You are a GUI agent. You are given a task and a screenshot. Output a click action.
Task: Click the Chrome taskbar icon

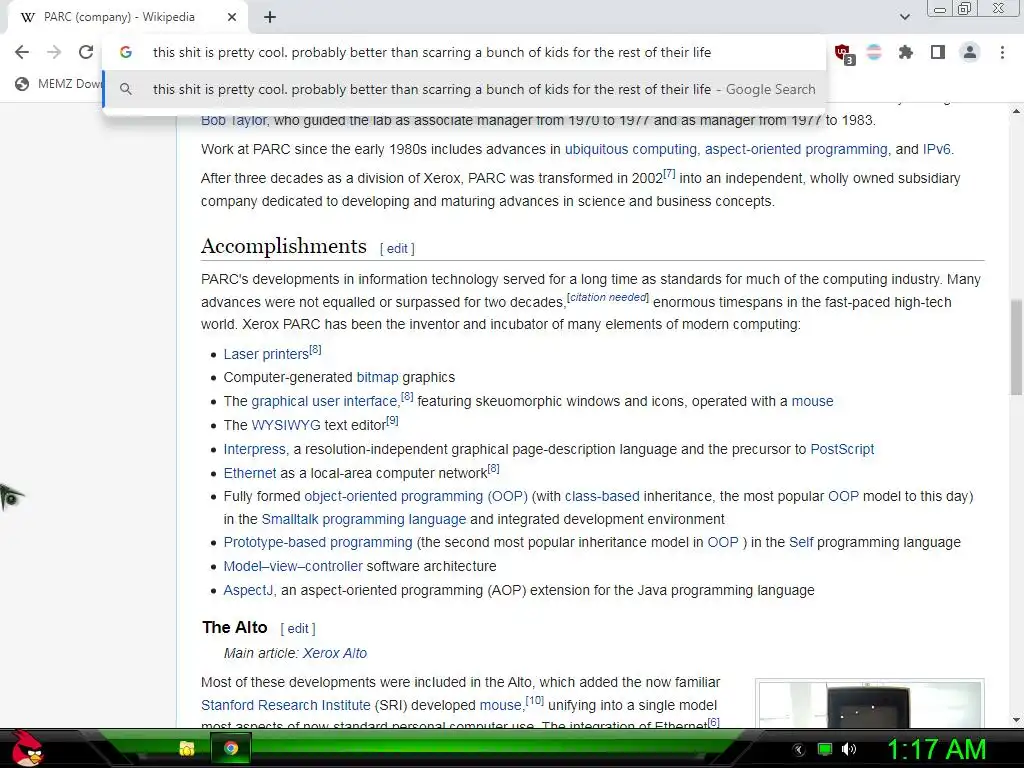231,748
